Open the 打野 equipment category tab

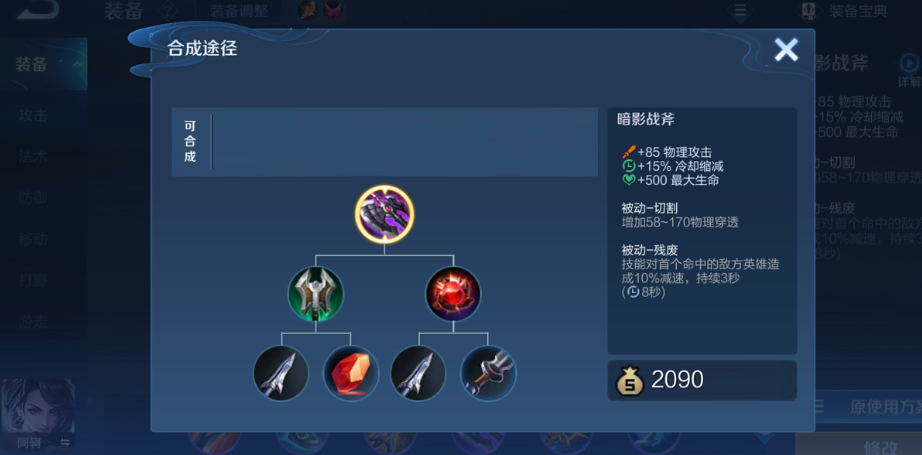tap(33, 280)
